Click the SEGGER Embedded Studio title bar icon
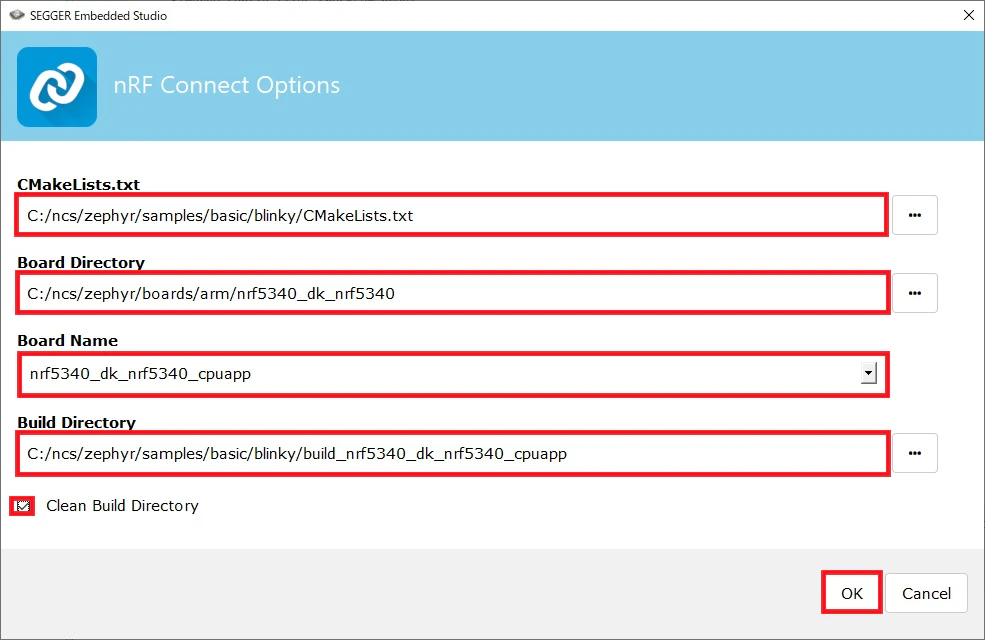985x640 pixels. (x=17, y=15)
